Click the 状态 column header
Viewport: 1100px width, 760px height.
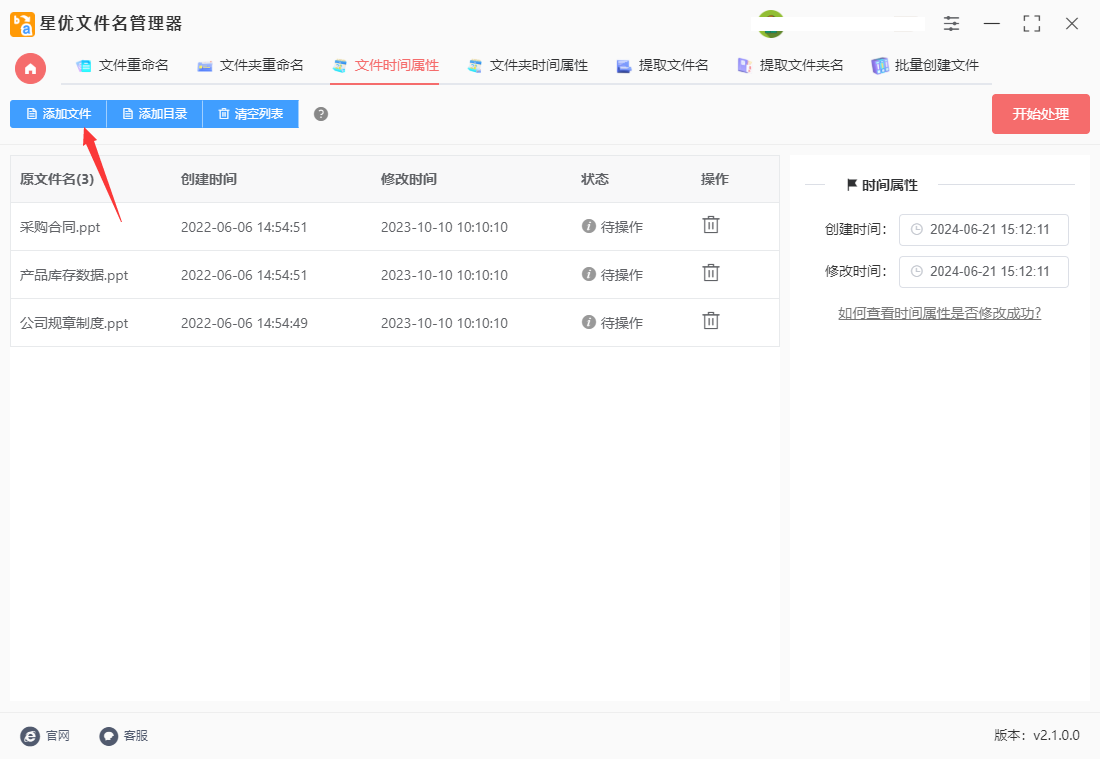pos(595,179)
